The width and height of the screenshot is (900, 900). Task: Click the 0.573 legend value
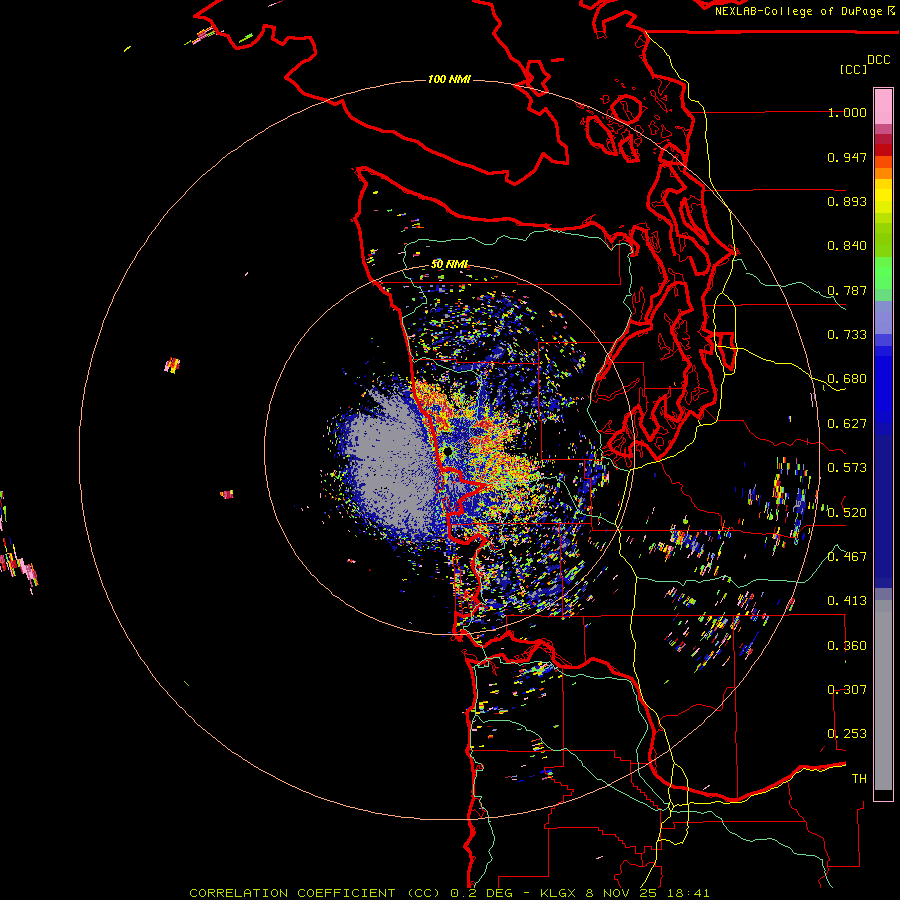point(847,468)
